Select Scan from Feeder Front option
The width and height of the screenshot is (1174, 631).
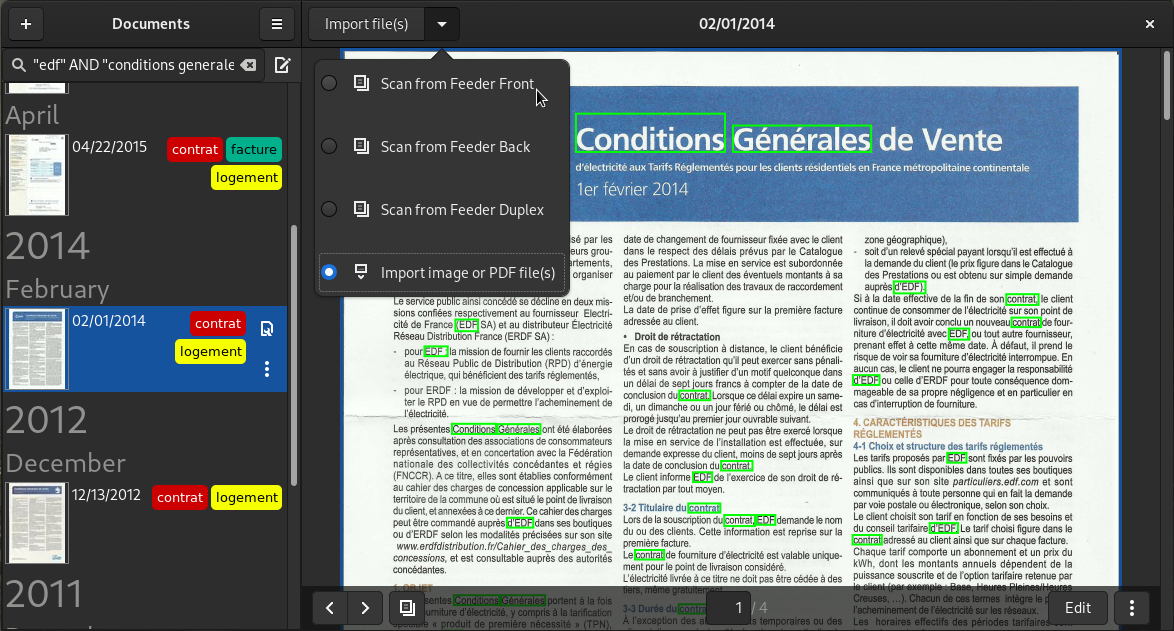tap(457, 84)
